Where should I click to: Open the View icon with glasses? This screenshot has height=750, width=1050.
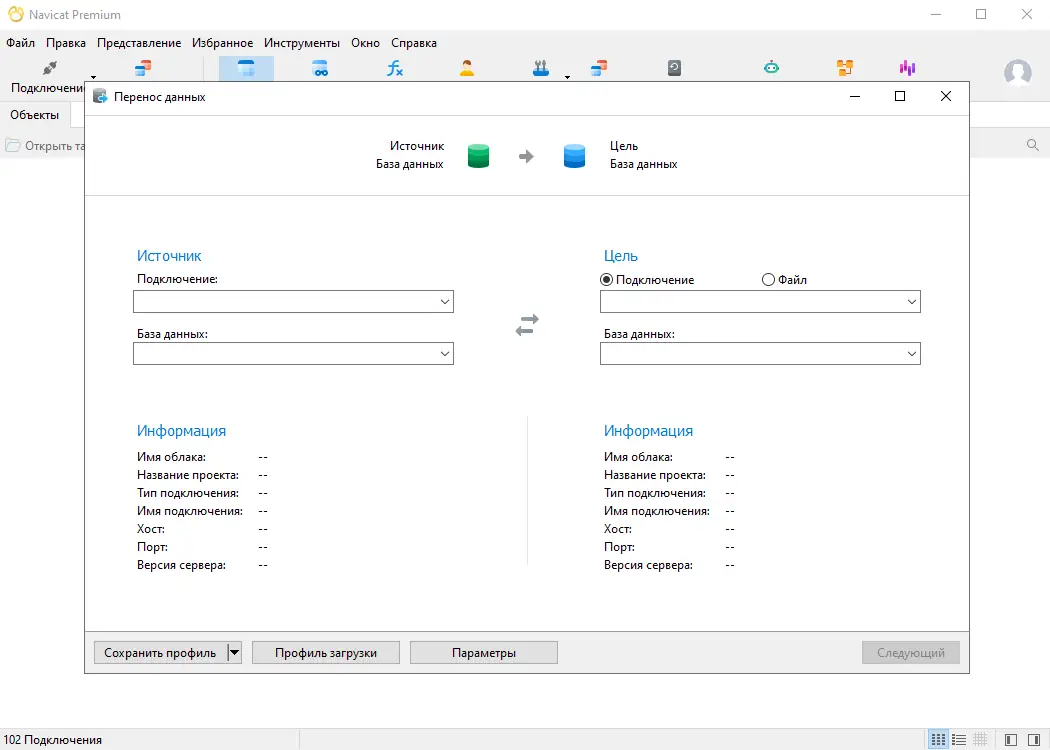click(320, 68)
